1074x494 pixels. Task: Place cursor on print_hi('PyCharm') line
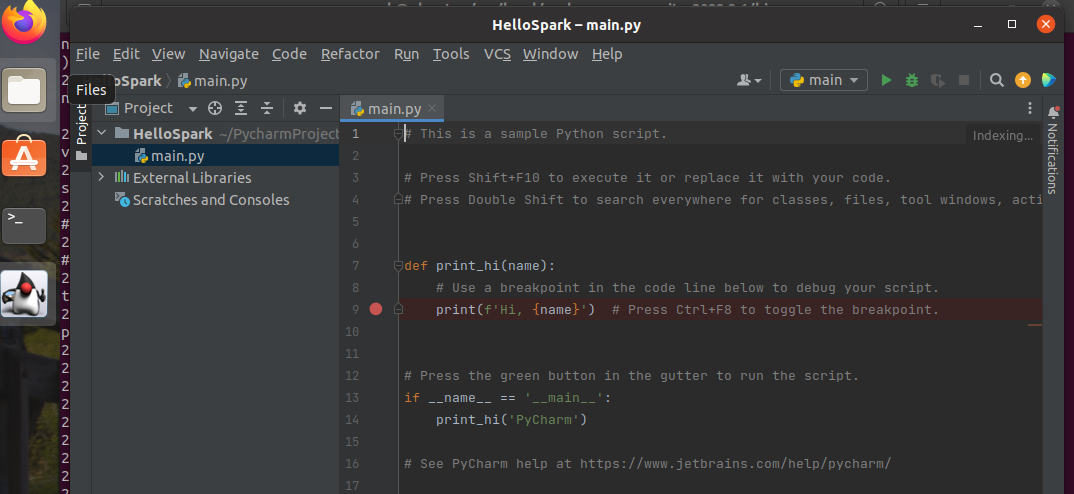coord(512,419)
